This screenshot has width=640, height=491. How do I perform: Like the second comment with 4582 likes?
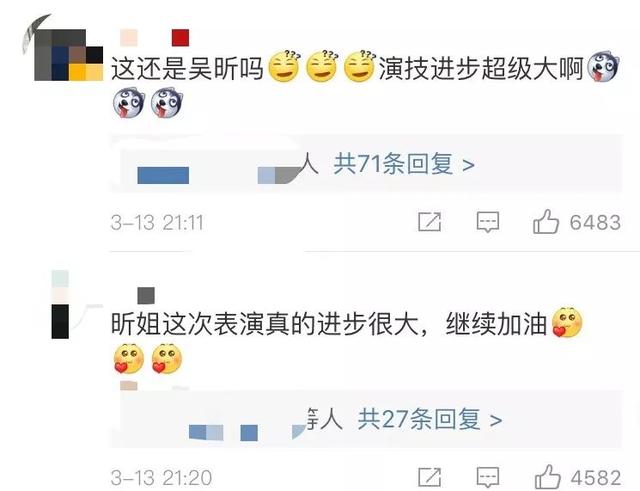547,476
